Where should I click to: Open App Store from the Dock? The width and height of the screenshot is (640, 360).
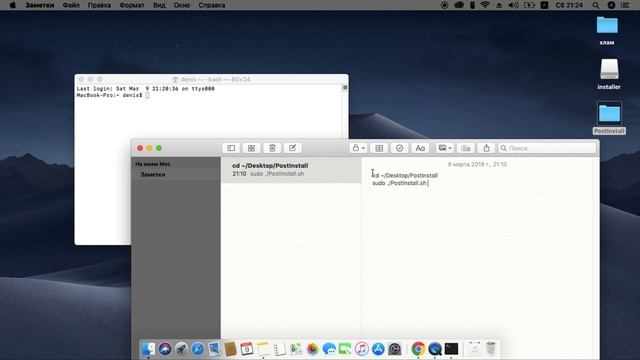point(378,349)
